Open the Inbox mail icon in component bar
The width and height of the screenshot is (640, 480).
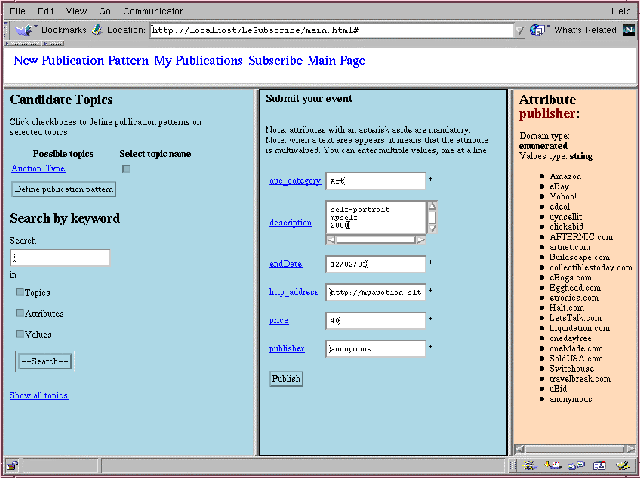(x=553, y=465)
